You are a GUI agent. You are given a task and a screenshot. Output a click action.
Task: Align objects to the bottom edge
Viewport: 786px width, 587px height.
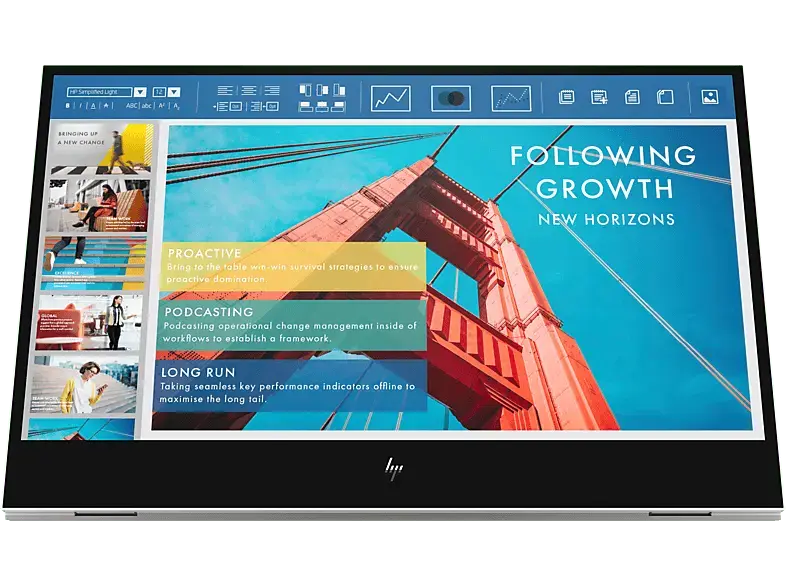coord(339,90)
